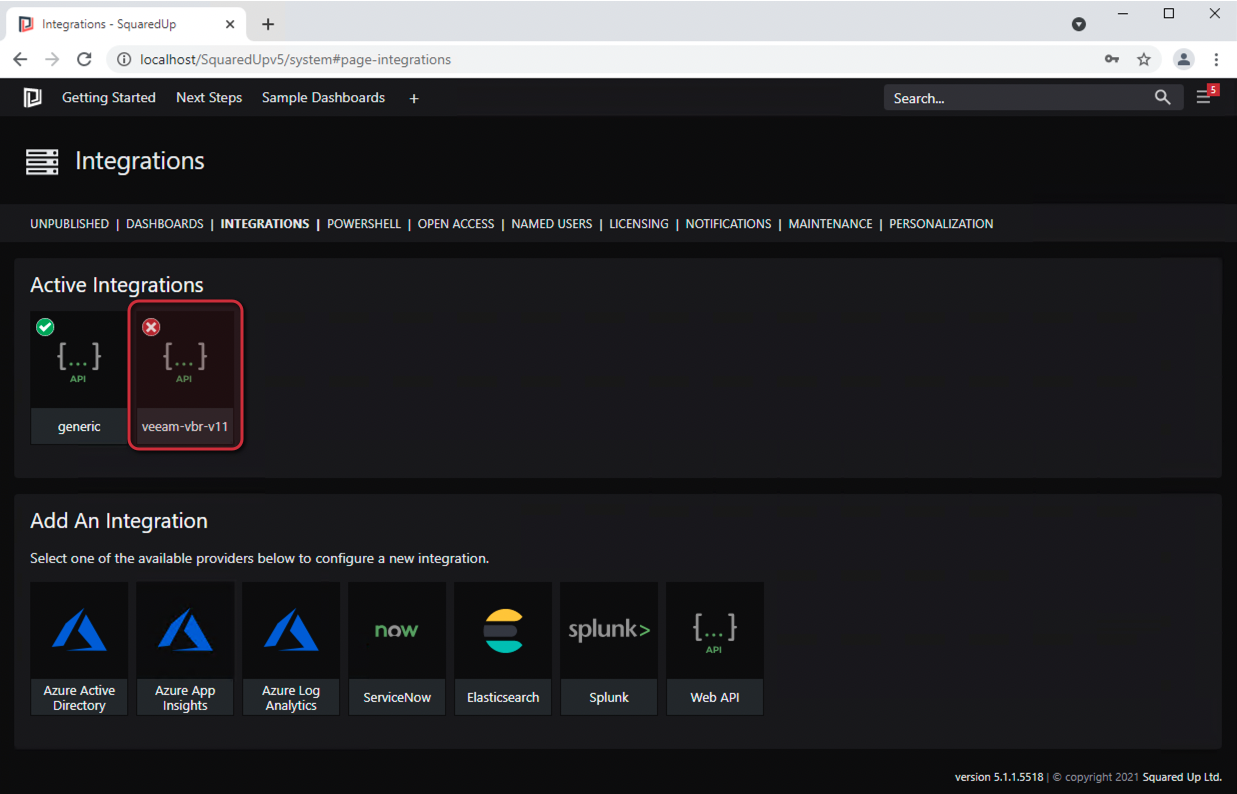Screen dimensions: 1237x794
Task: Click the browser back arrow
Action: coord(20,59)
